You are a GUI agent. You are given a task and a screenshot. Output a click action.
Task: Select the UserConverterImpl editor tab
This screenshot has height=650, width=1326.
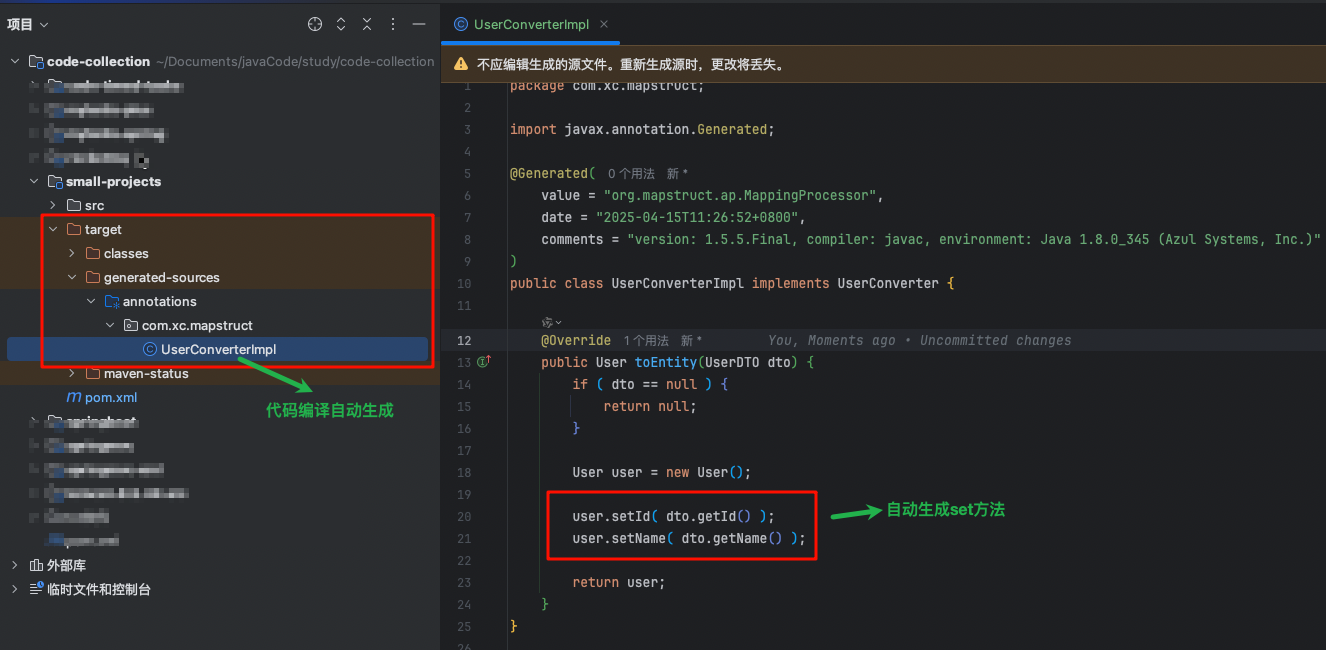click(x=530, y=23)
